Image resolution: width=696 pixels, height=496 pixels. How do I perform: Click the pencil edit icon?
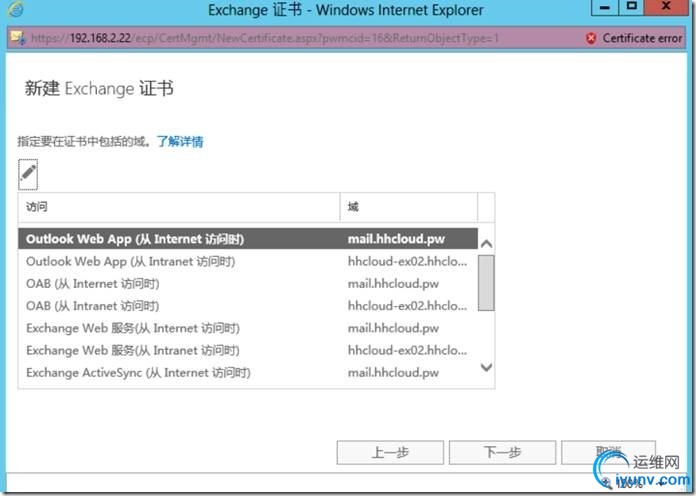coord(28,174)
